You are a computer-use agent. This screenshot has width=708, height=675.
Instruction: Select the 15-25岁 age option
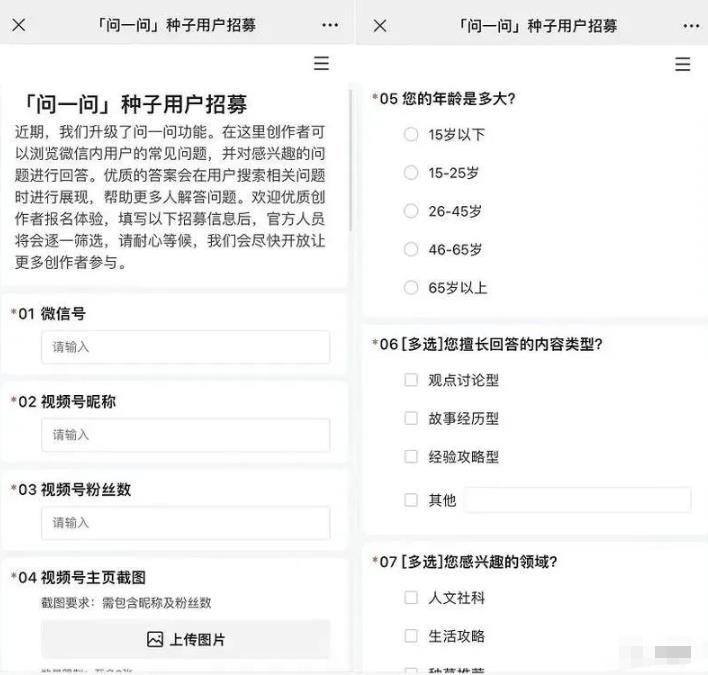pos(411,173)
